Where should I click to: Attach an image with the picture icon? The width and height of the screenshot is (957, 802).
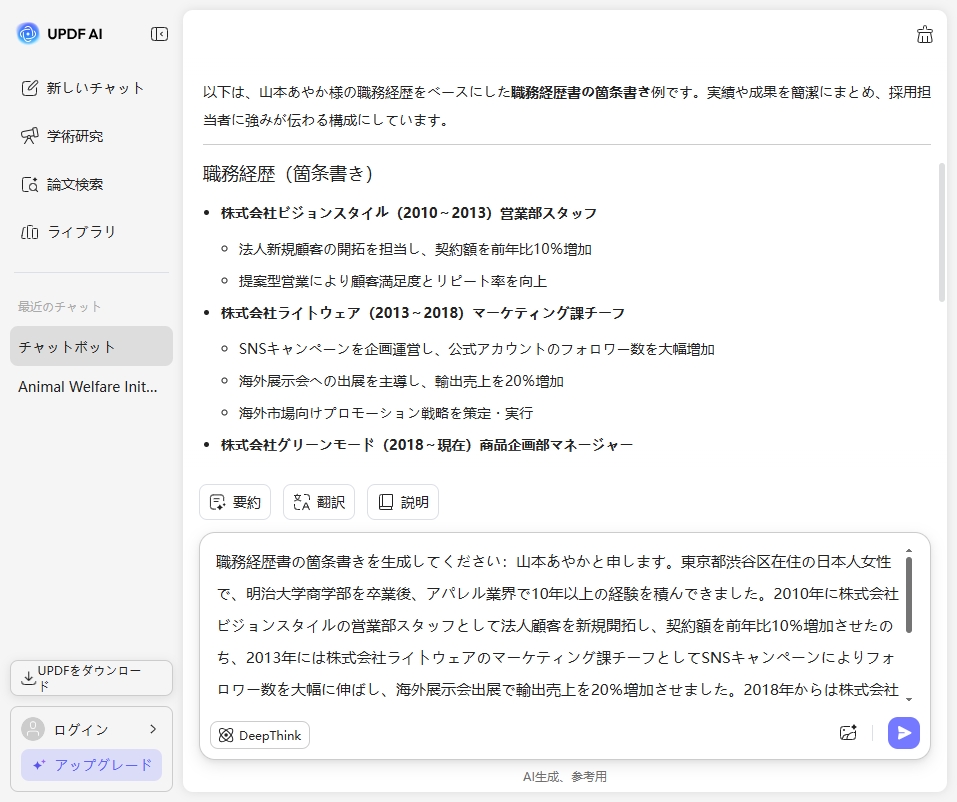(847, 733)
